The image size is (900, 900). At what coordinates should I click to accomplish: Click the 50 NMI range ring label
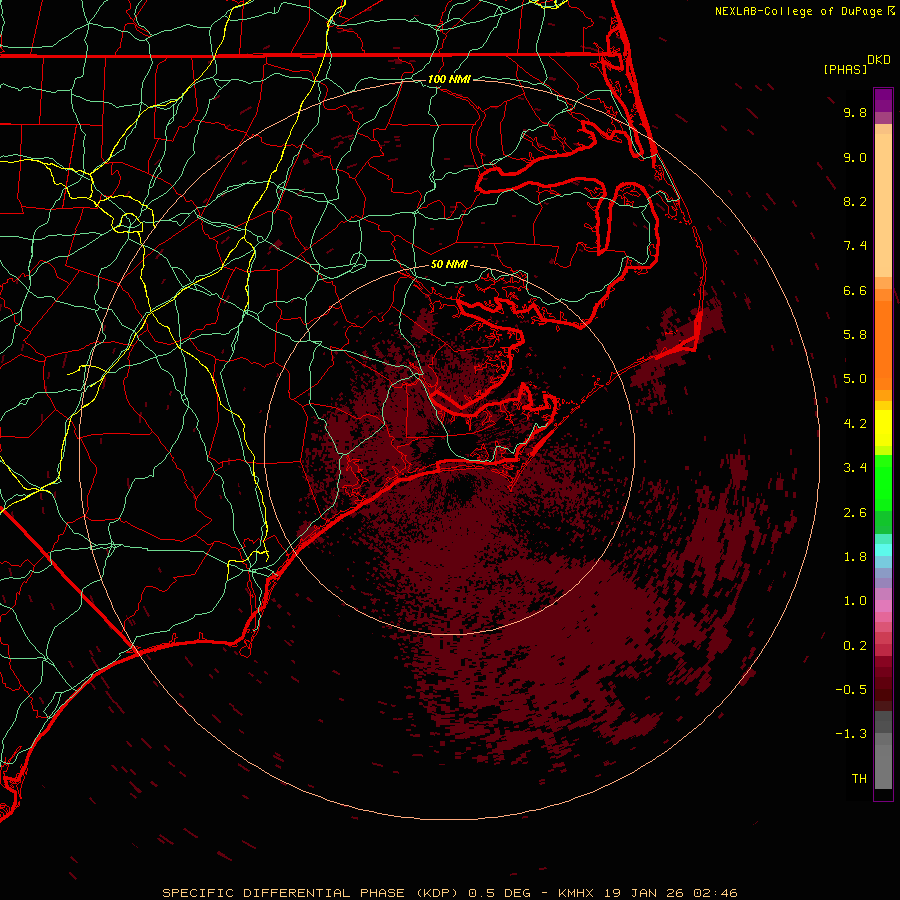tap(449, 264)
